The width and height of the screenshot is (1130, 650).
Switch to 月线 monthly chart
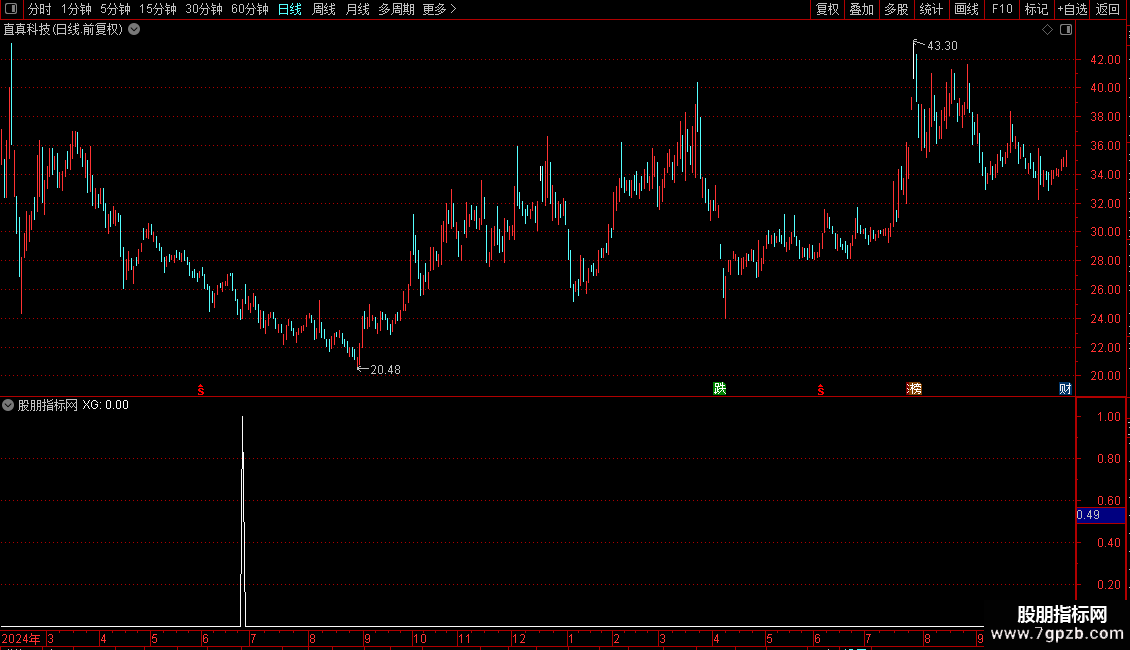(357, 9)
